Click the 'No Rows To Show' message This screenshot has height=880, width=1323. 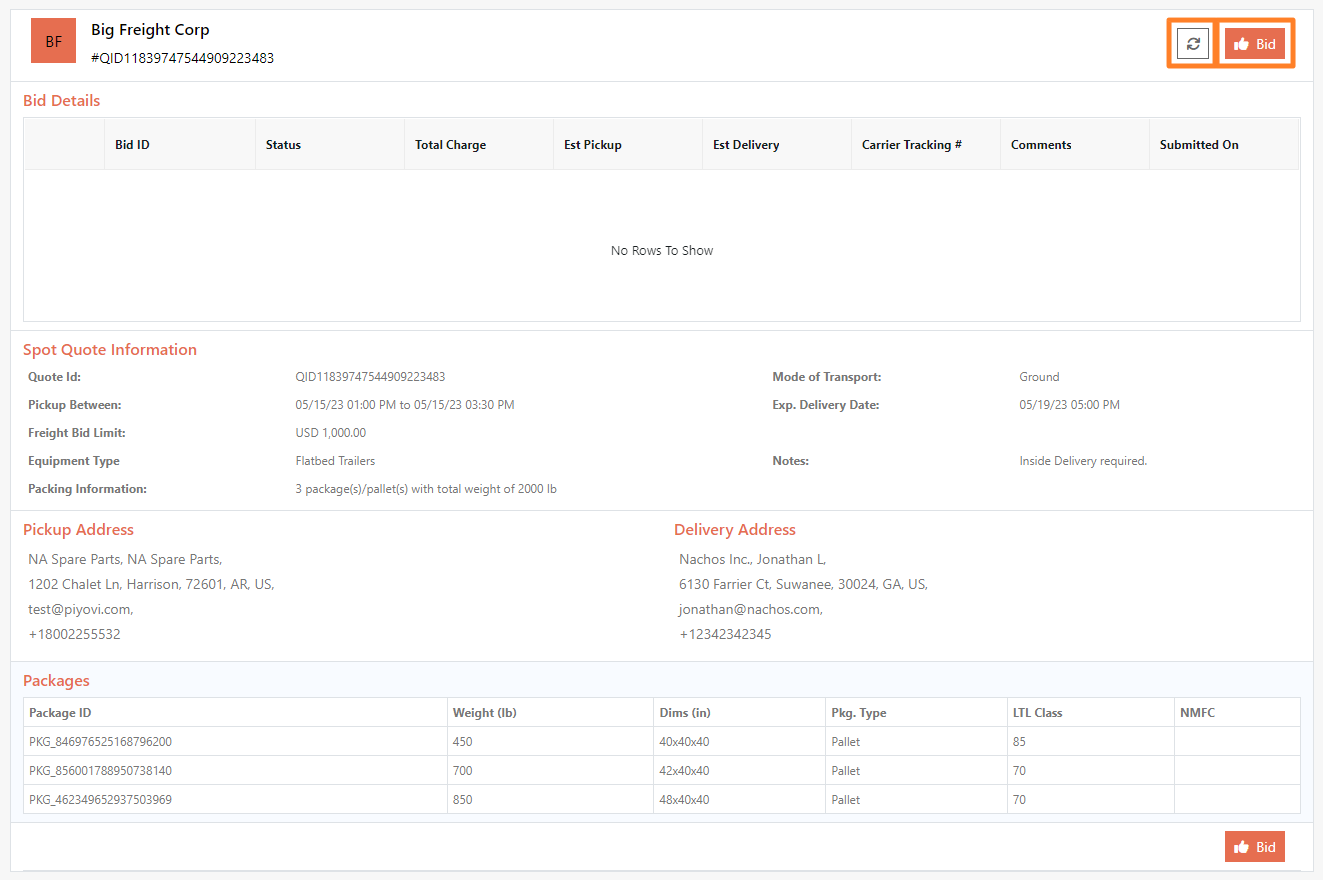[662, 251]
